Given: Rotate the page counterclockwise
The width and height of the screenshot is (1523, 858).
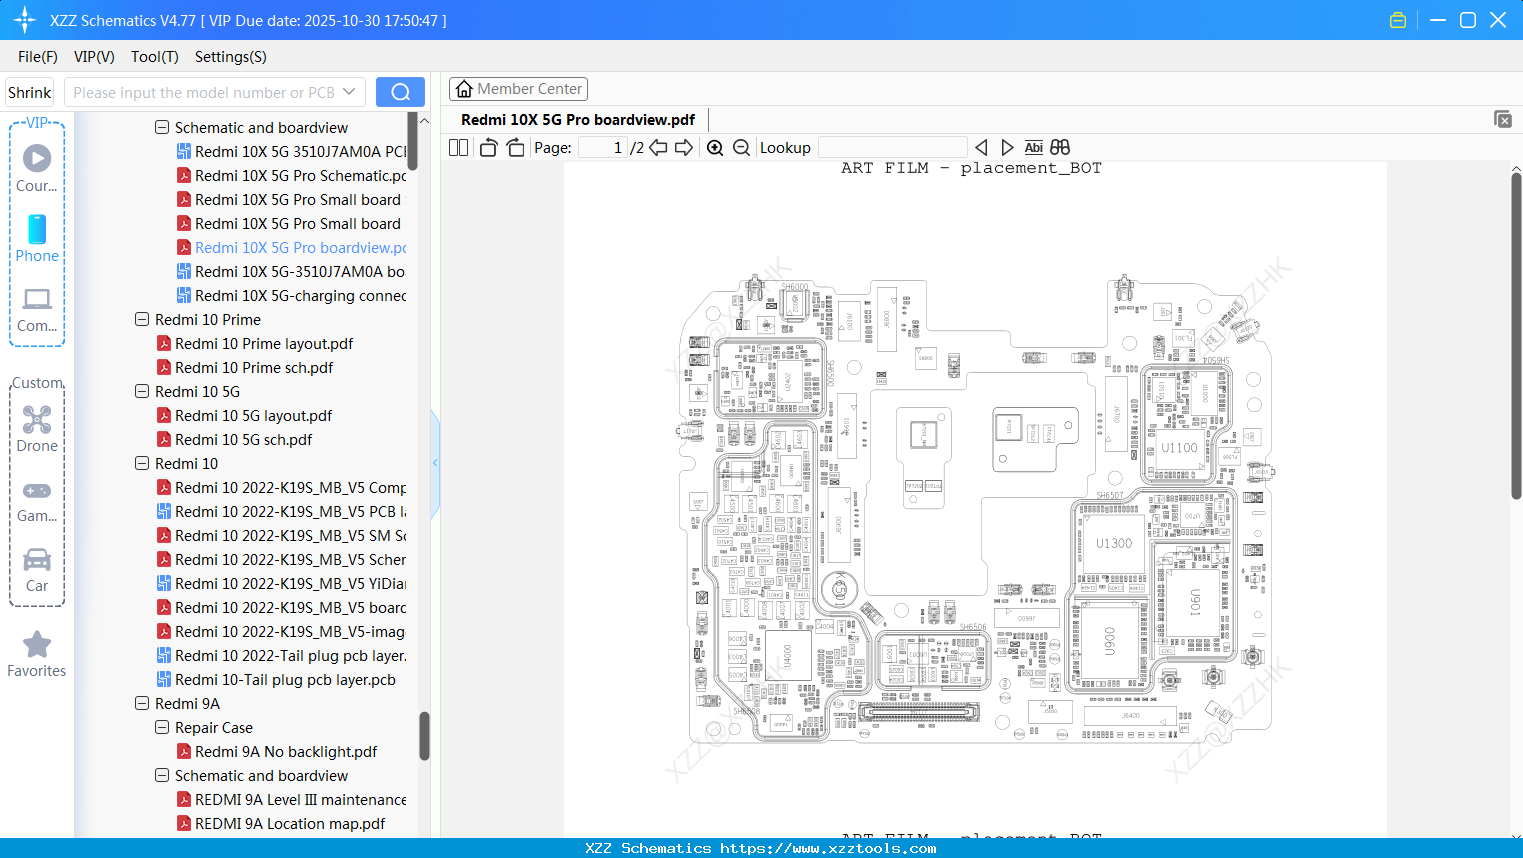Looking at the screenshot, I should click(x=487, y=147).
